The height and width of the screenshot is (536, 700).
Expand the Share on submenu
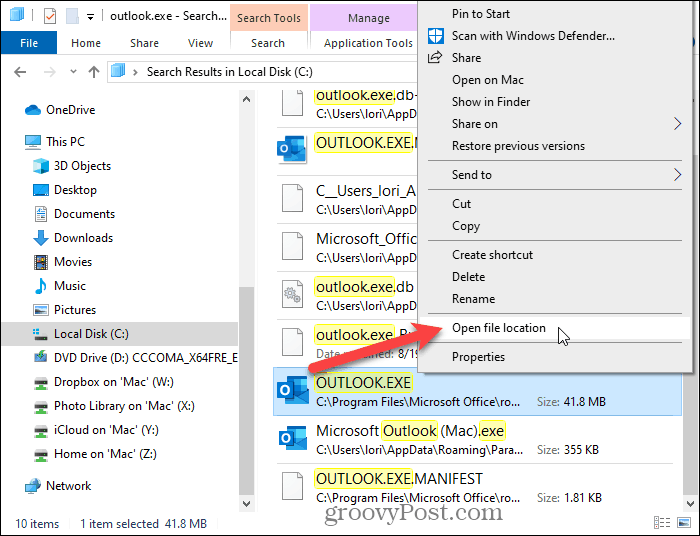[x=556, y=124]
